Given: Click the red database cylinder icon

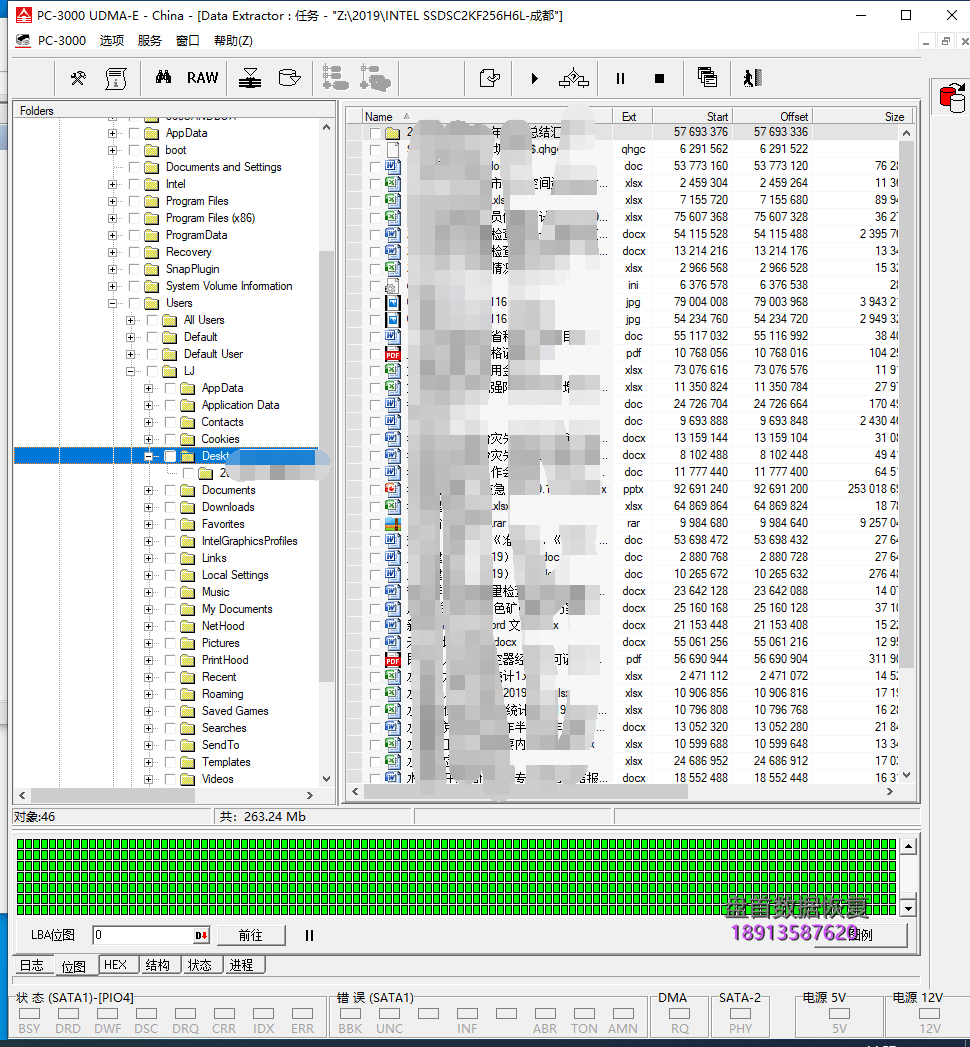Looking at the screenshot, I should click(952, 97).
